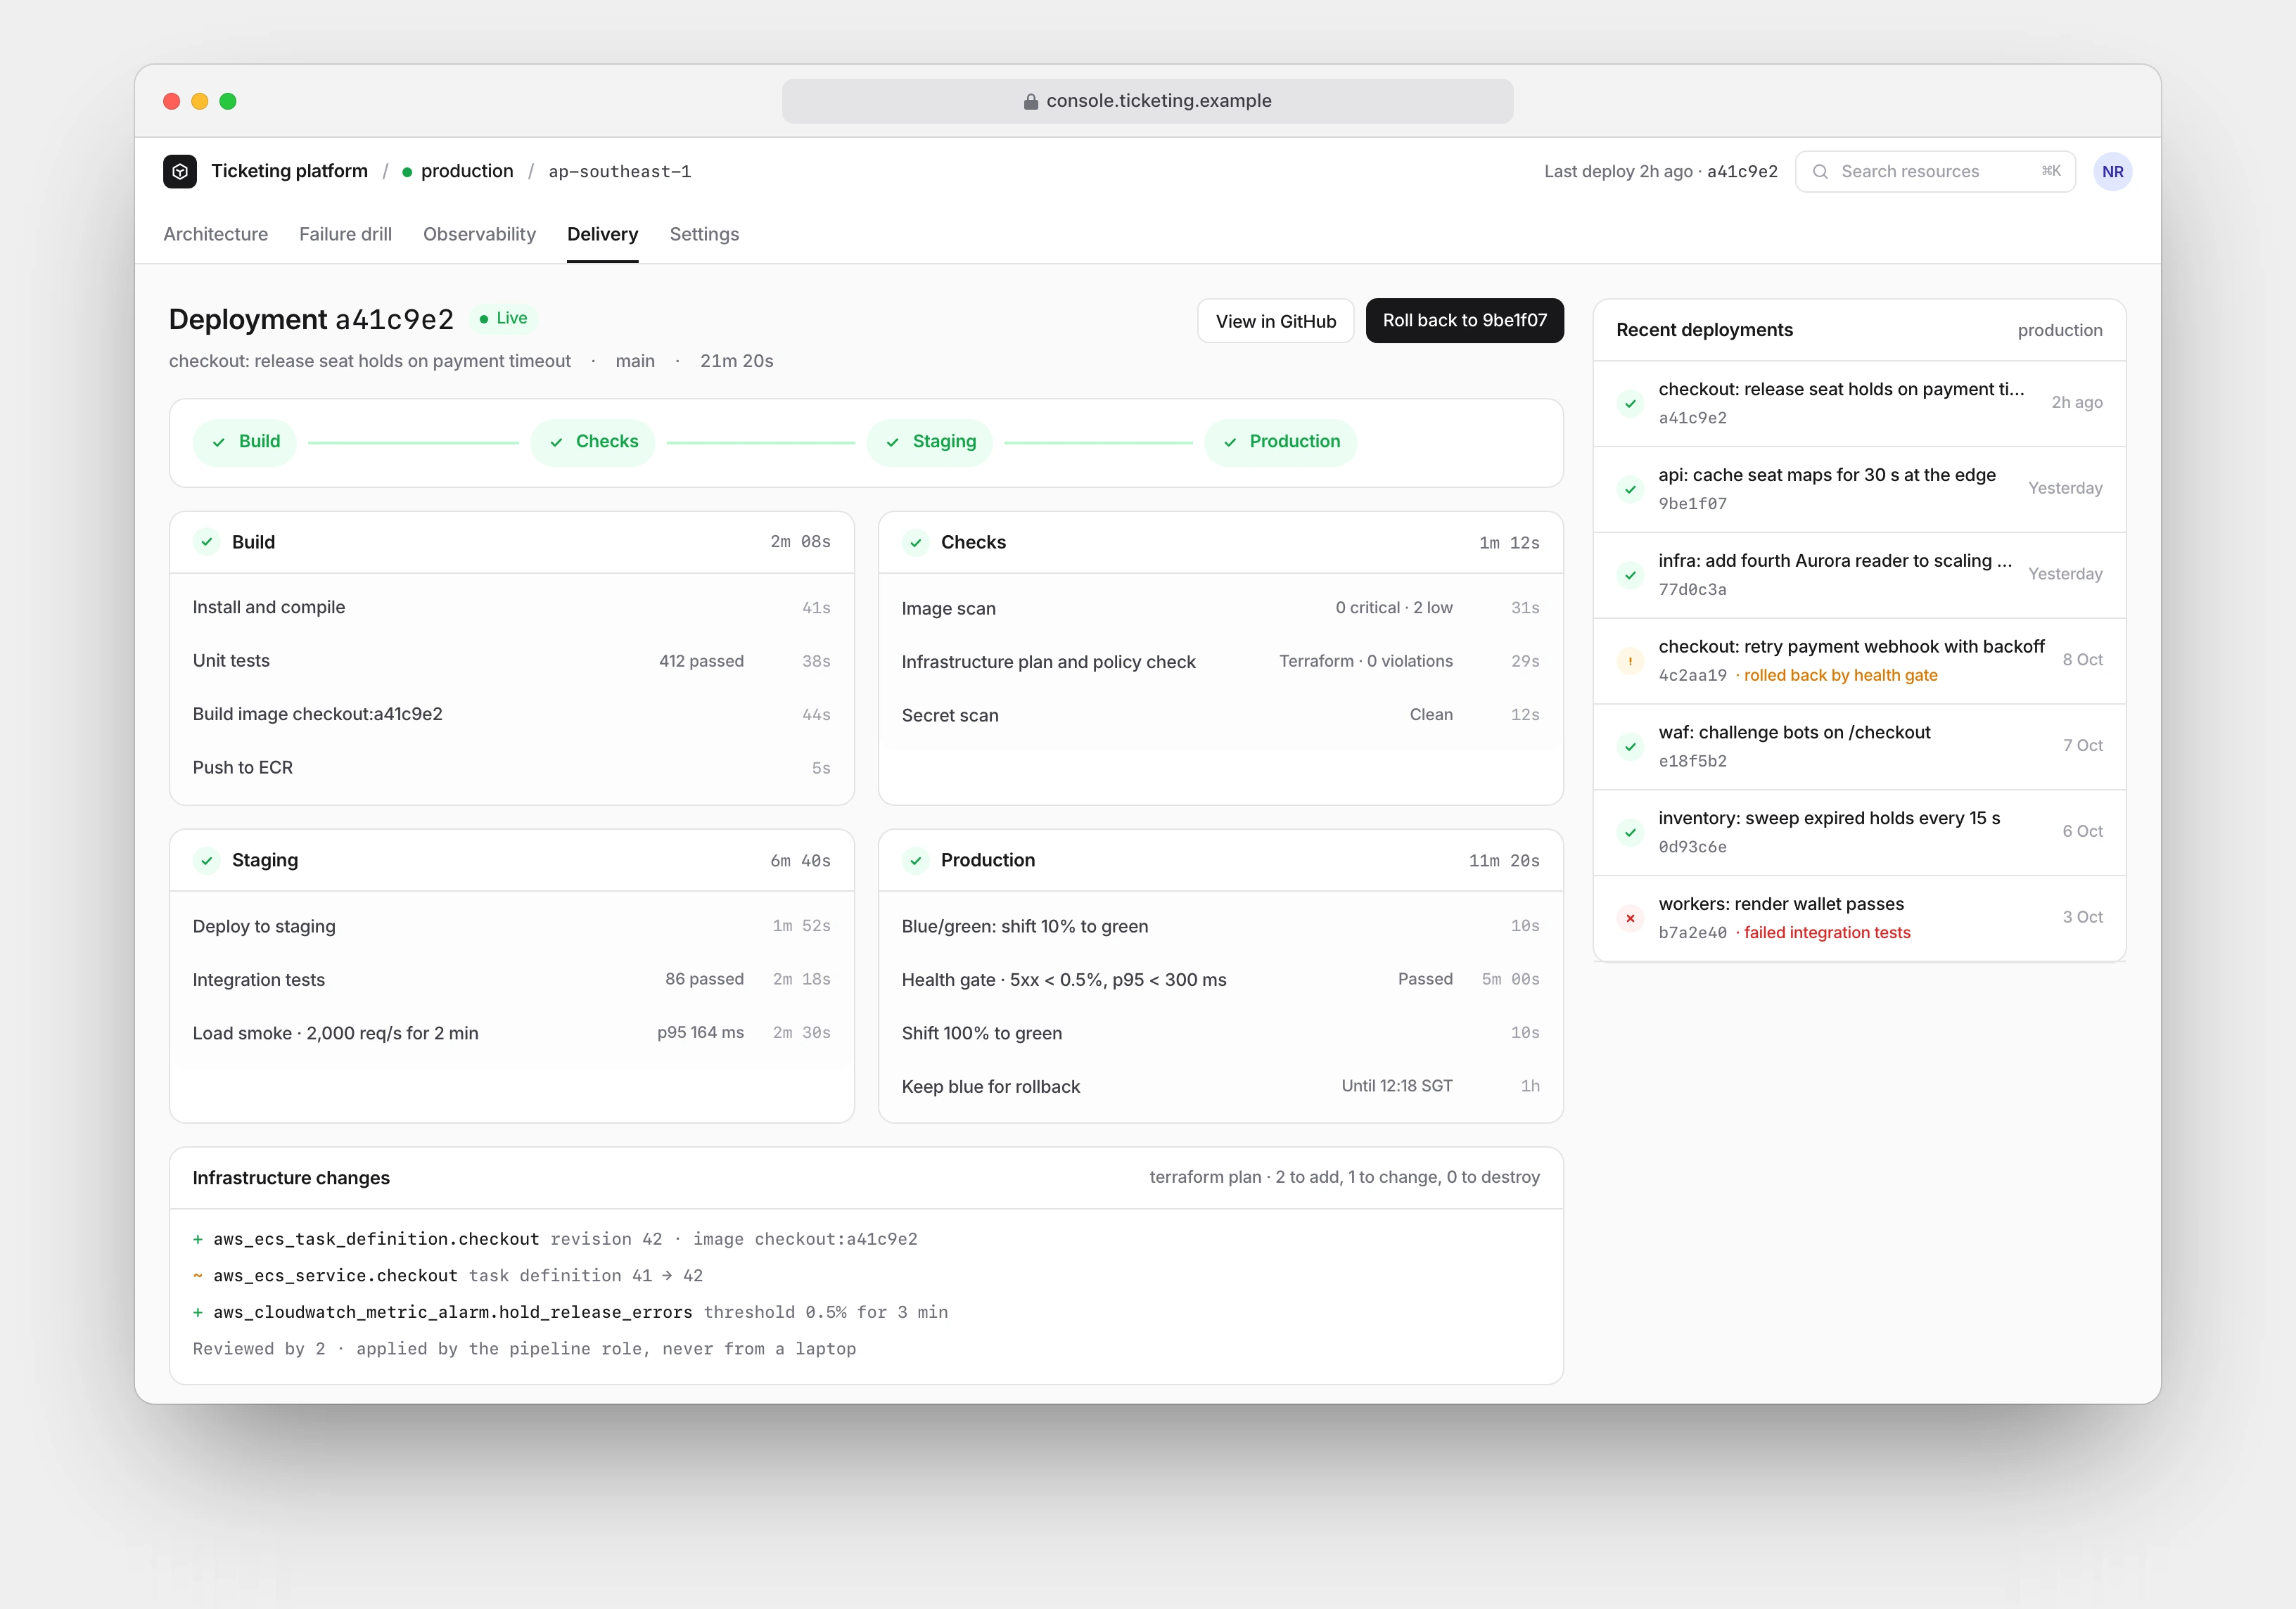Click 'rolled back by health gate' label
This screenshot has height=1609, width=2296.
[1840, 675]
